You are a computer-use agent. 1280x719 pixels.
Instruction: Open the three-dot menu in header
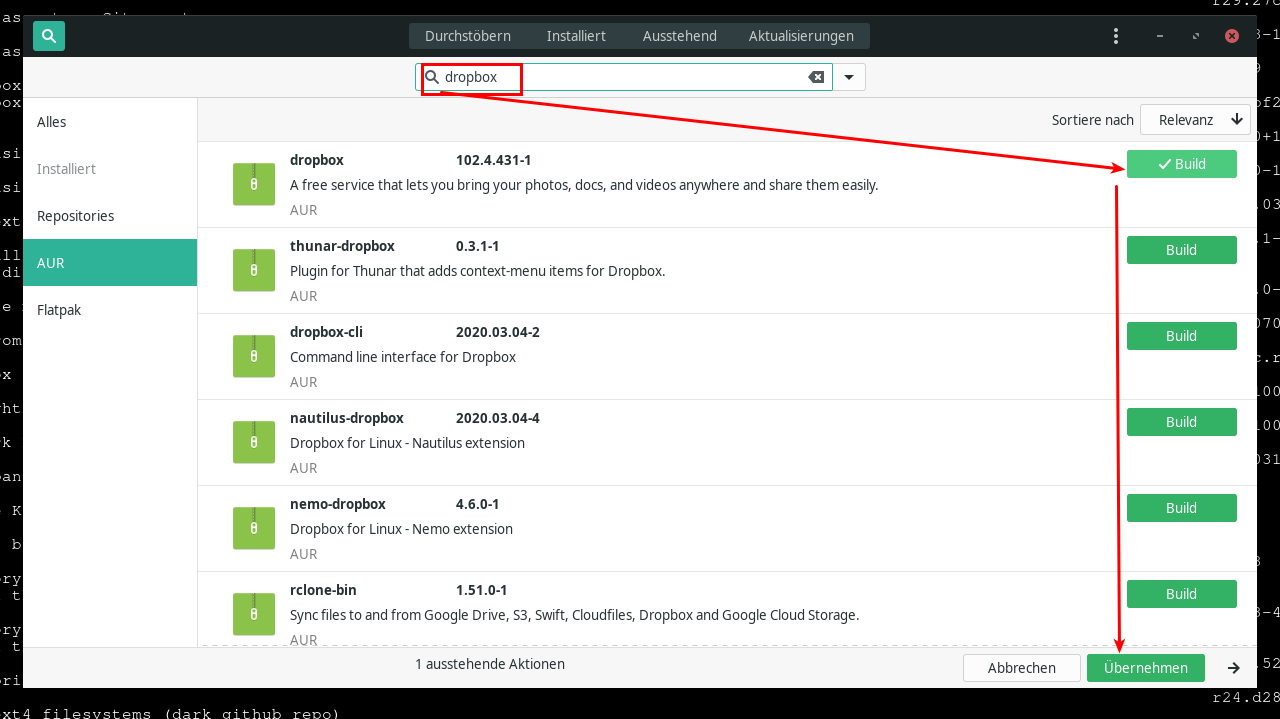pos(1116,36)
